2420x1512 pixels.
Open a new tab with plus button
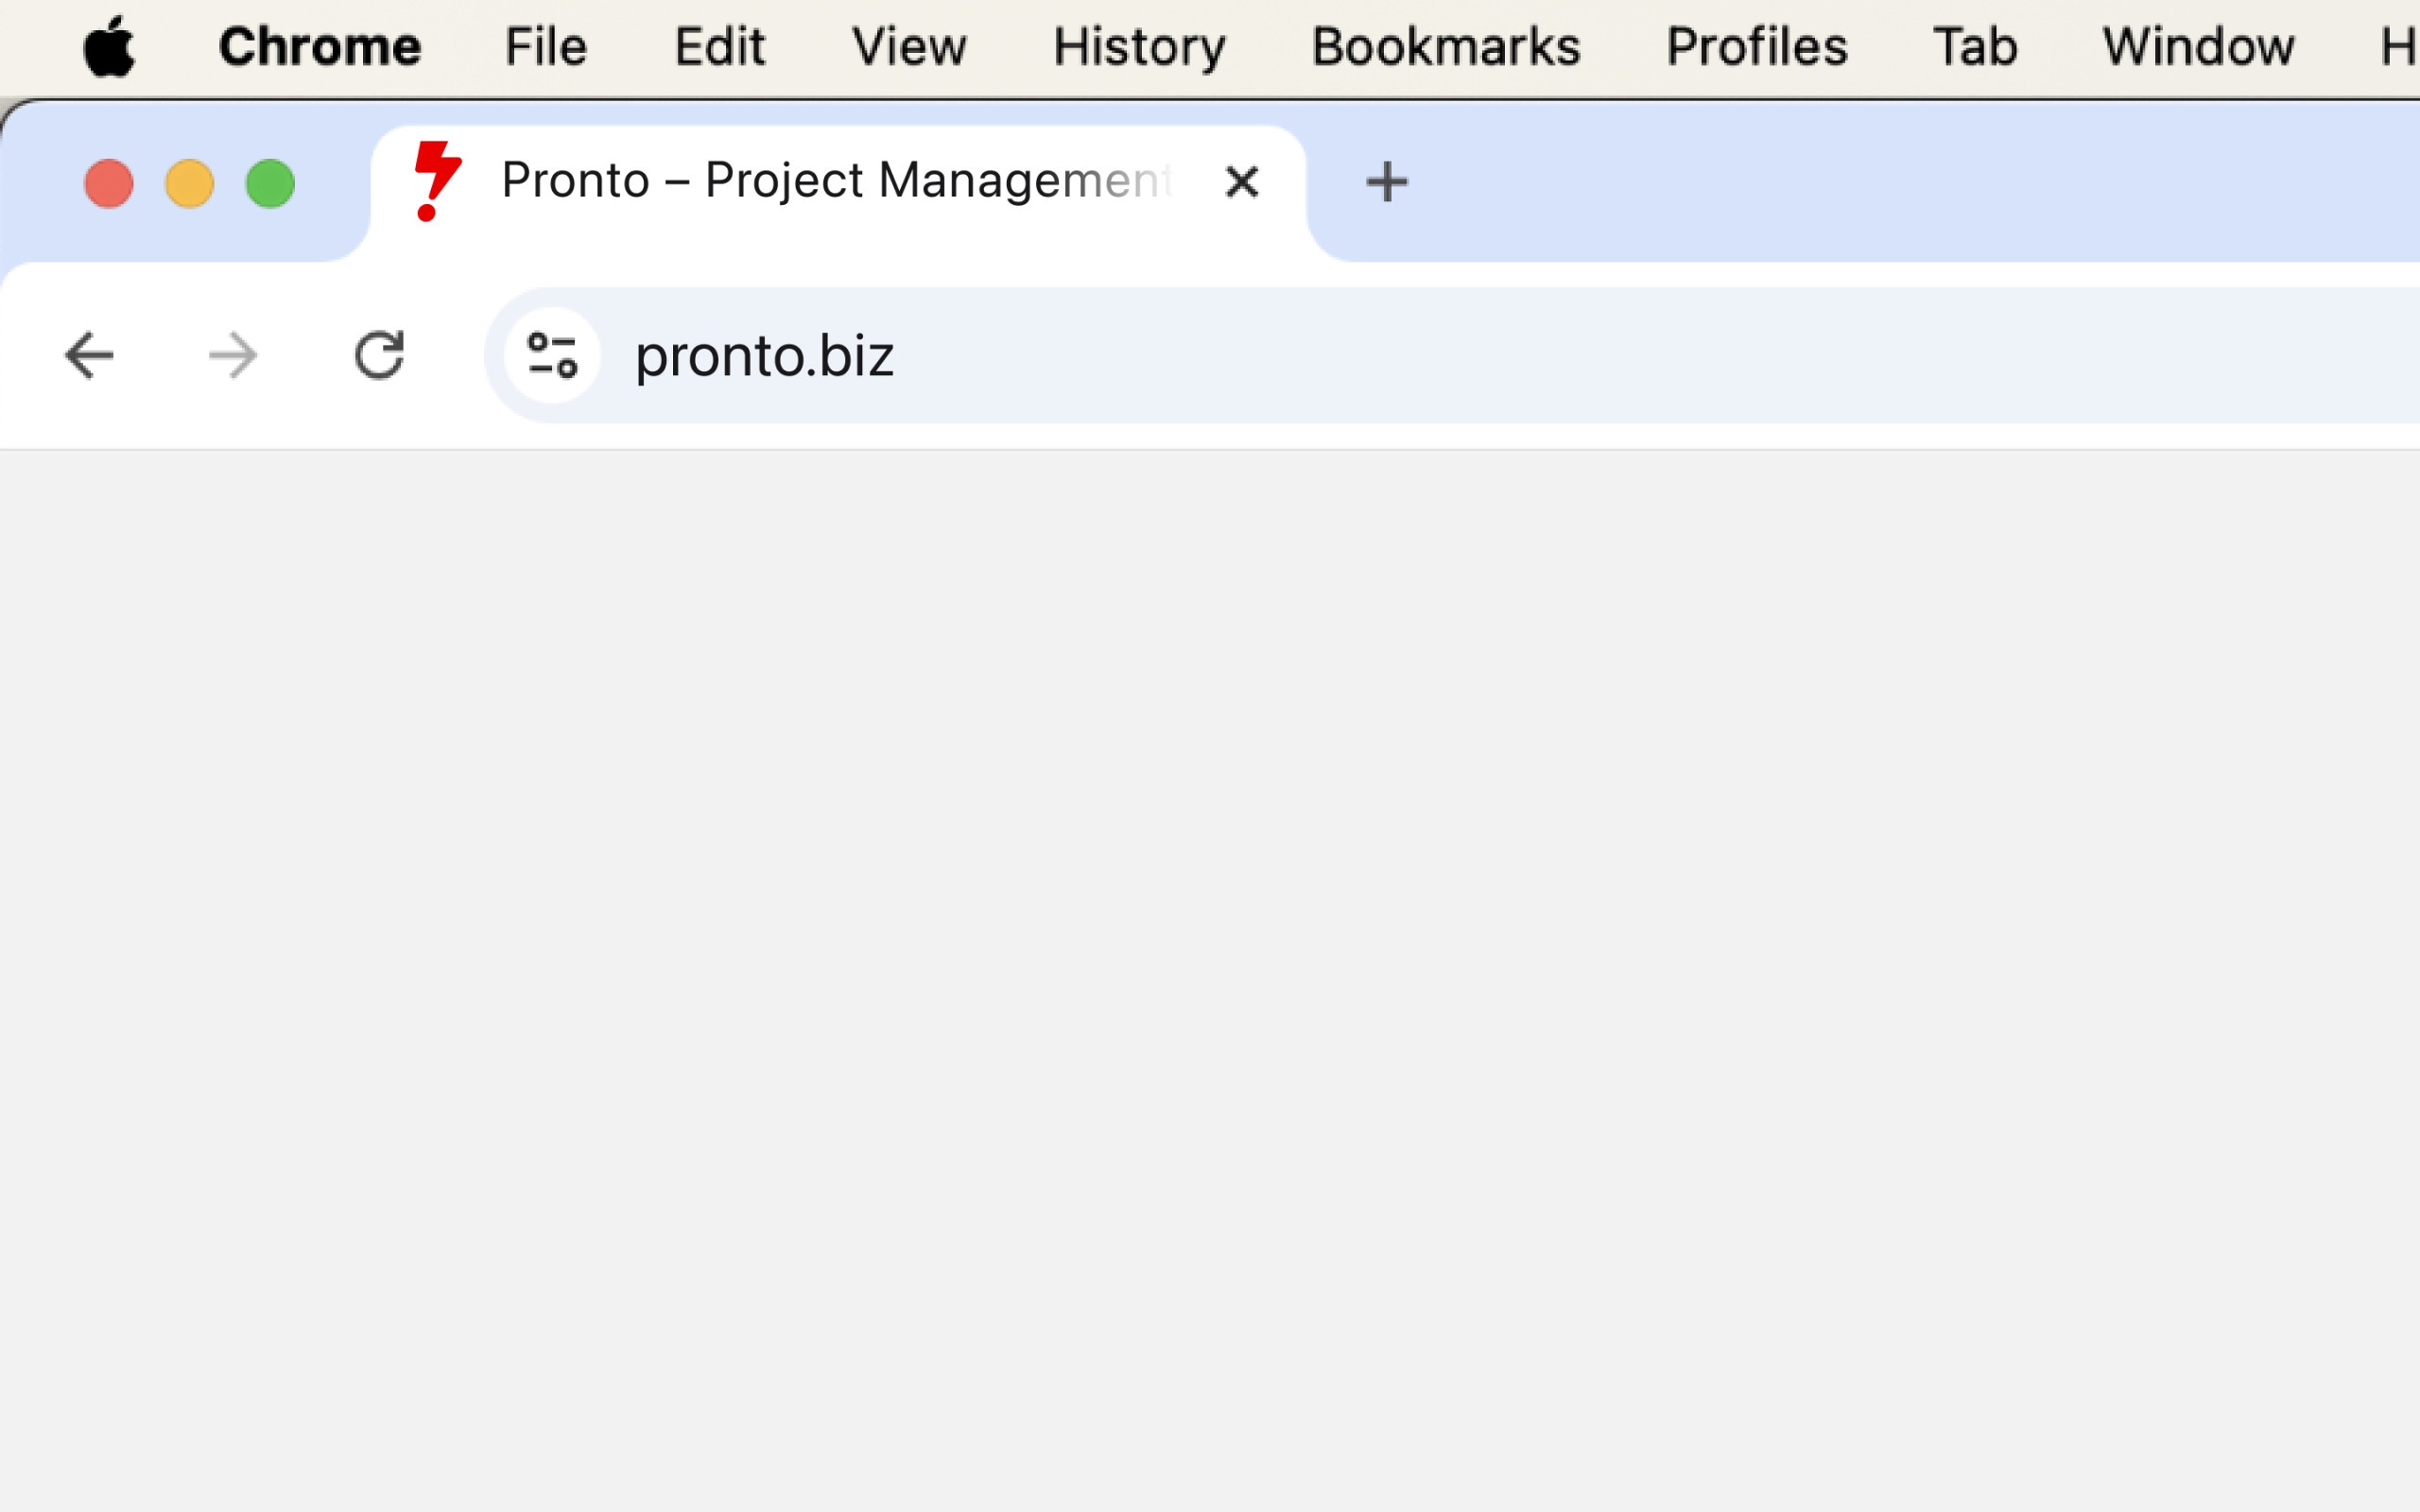pos(1387,182)
